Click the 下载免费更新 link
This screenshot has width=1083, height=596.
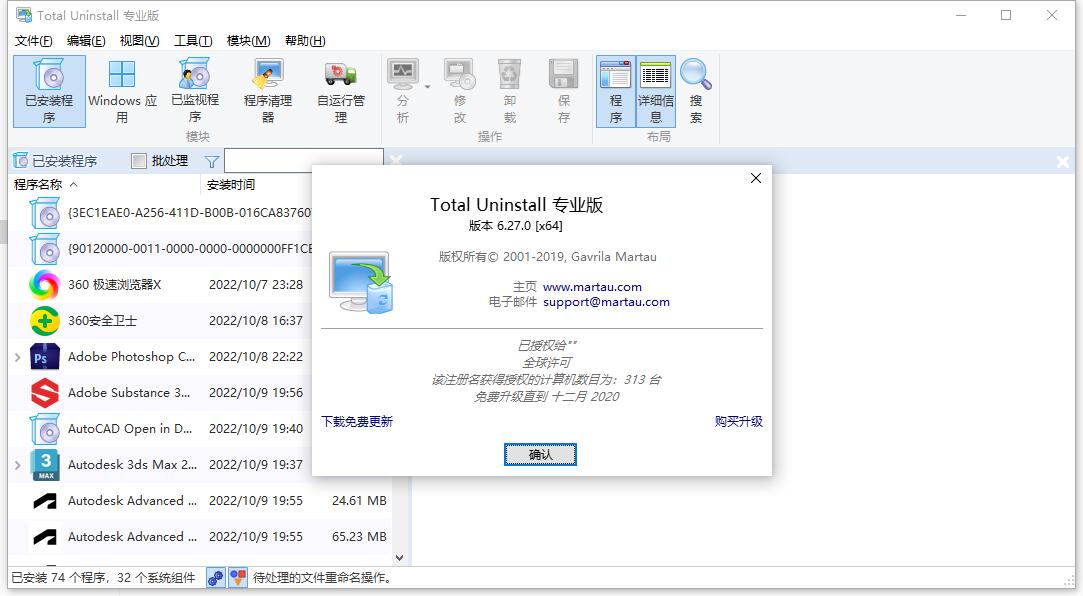coord(357,421)
